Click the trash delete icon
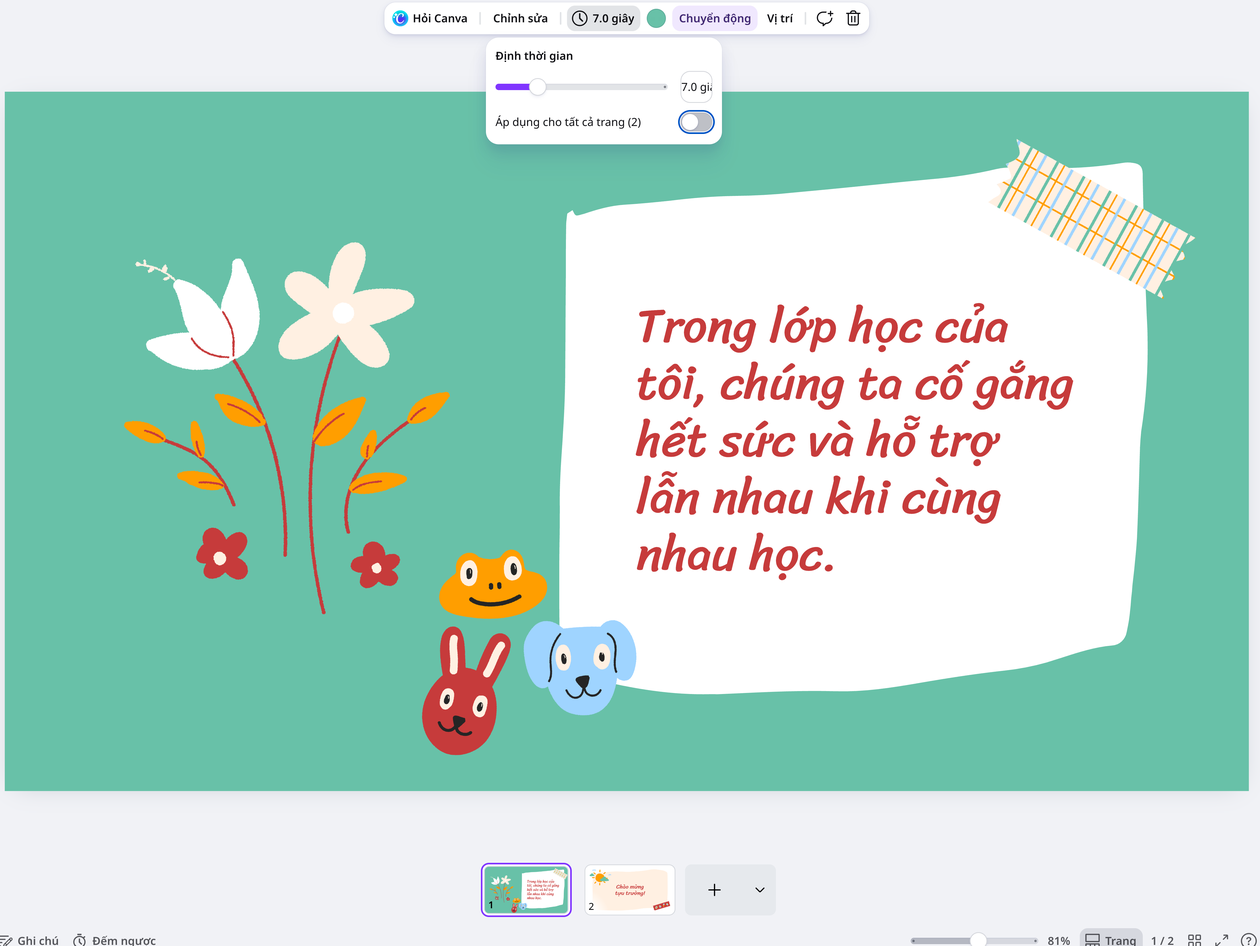 tap(853, 18)
